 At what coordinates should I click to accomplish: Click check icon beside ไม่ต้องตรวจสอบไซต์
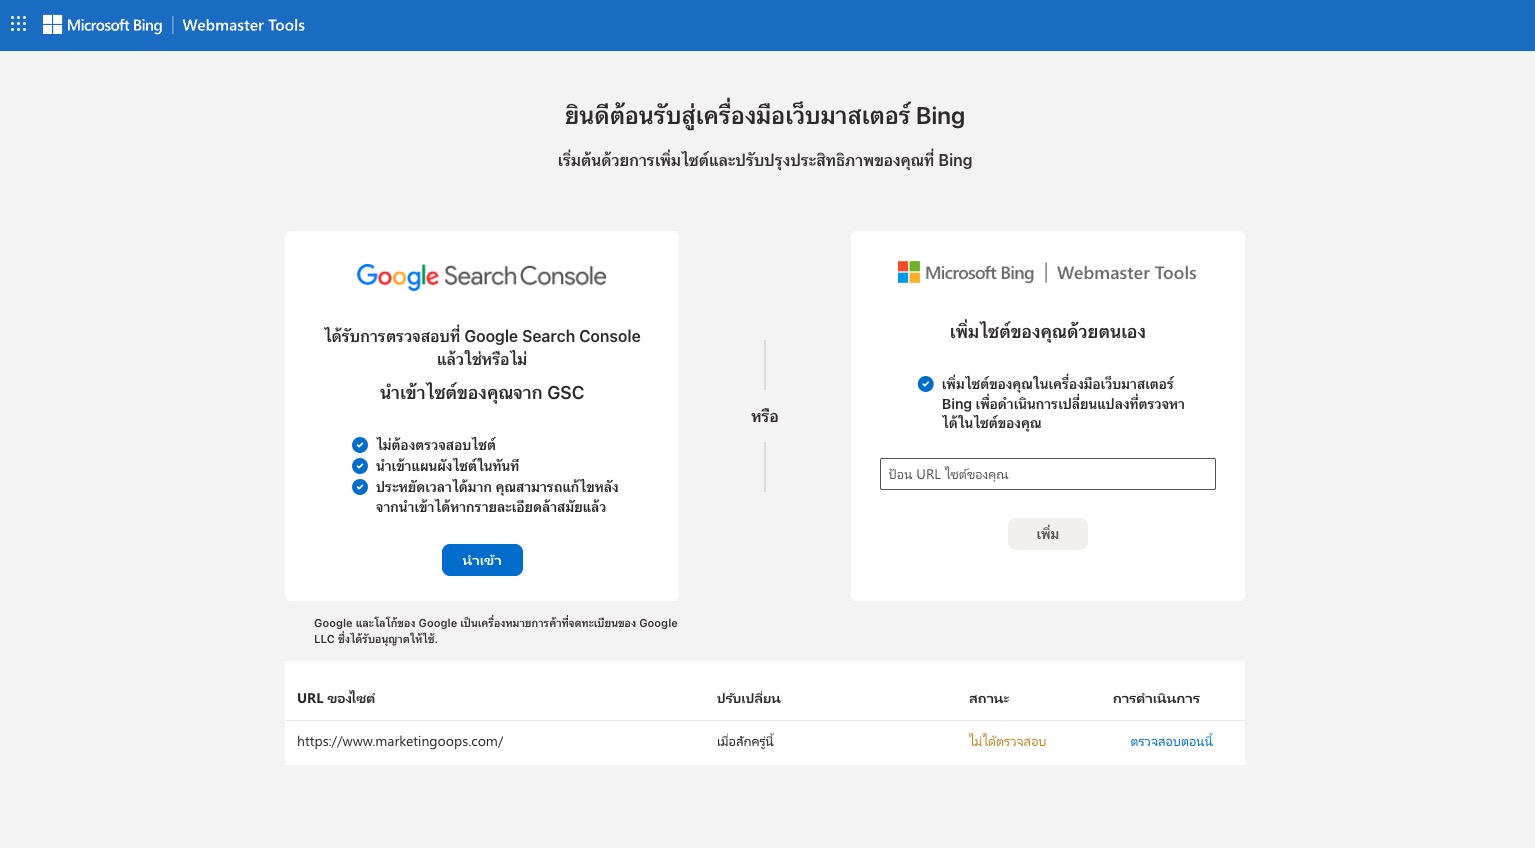[x=360, y=445]
